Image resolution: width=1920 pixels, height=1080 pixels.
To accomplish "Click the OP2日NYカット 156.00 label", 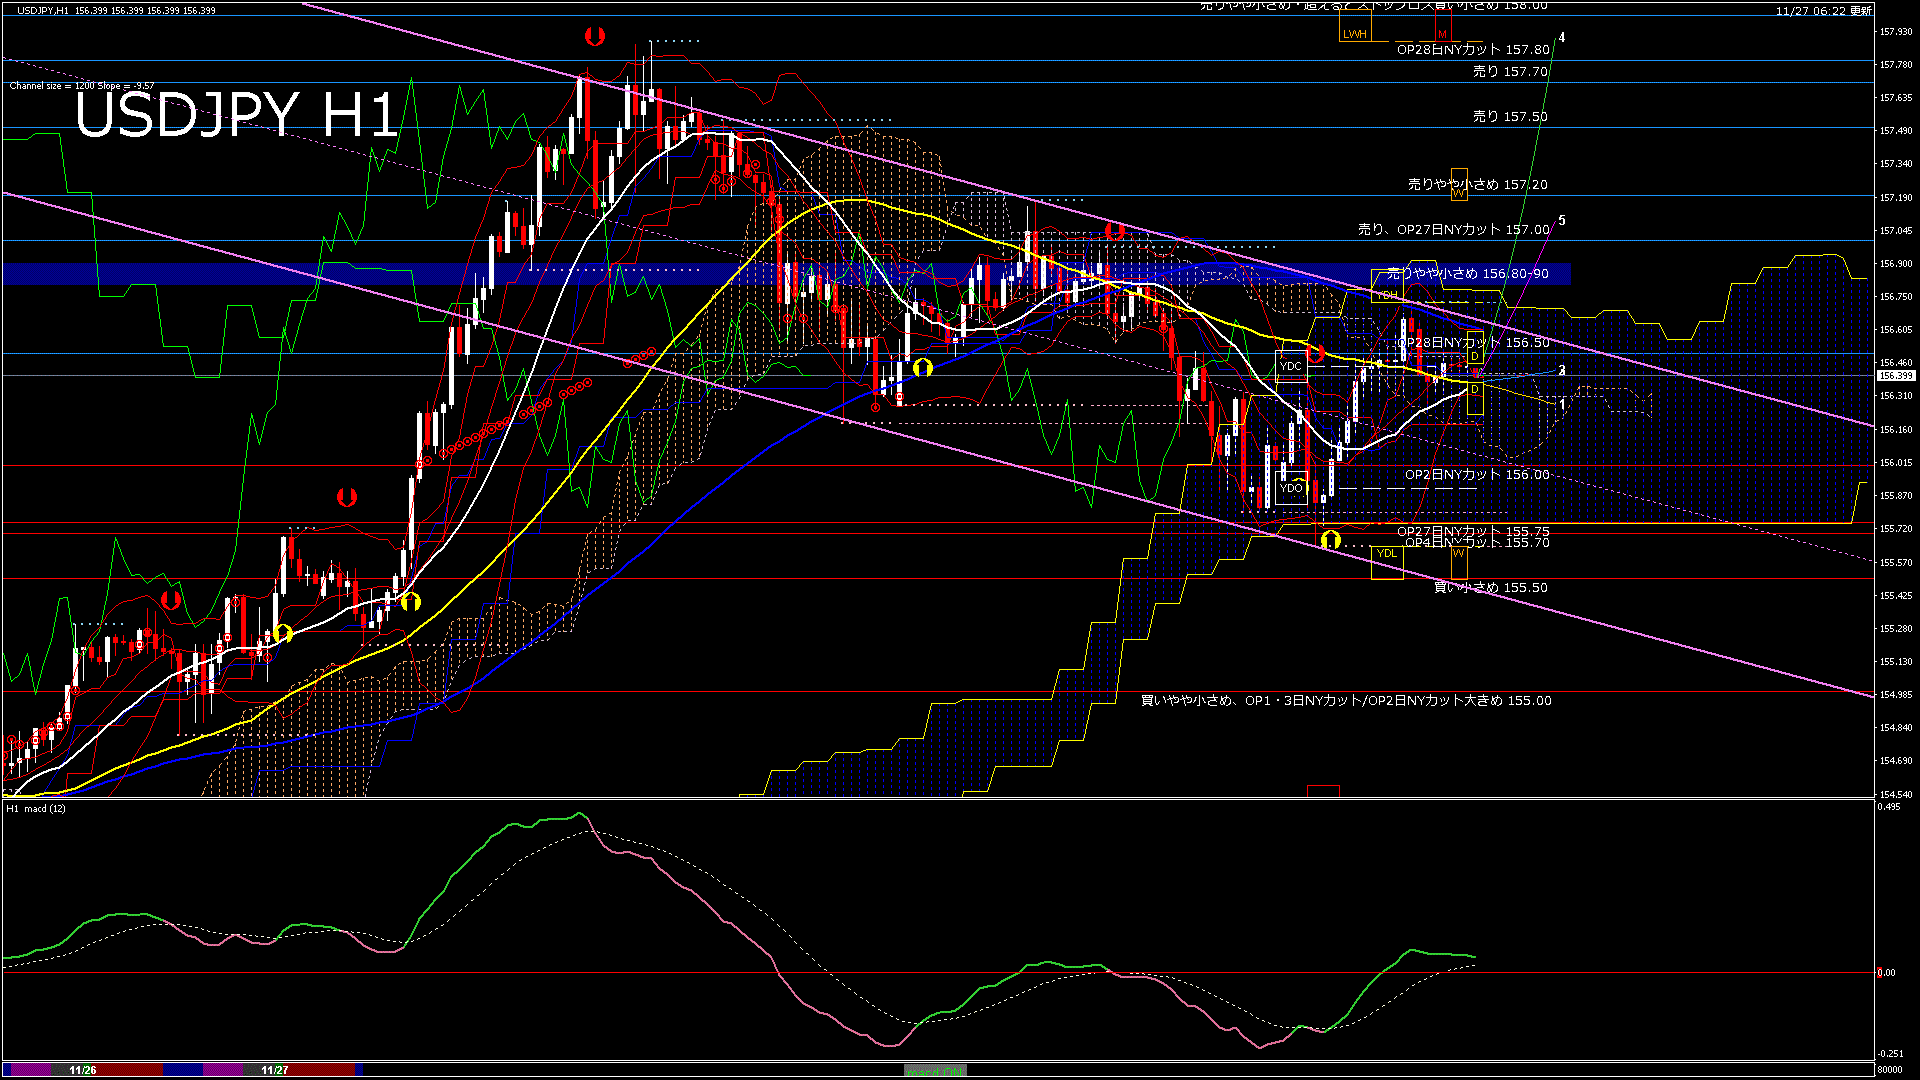I will pos(1477,475).
